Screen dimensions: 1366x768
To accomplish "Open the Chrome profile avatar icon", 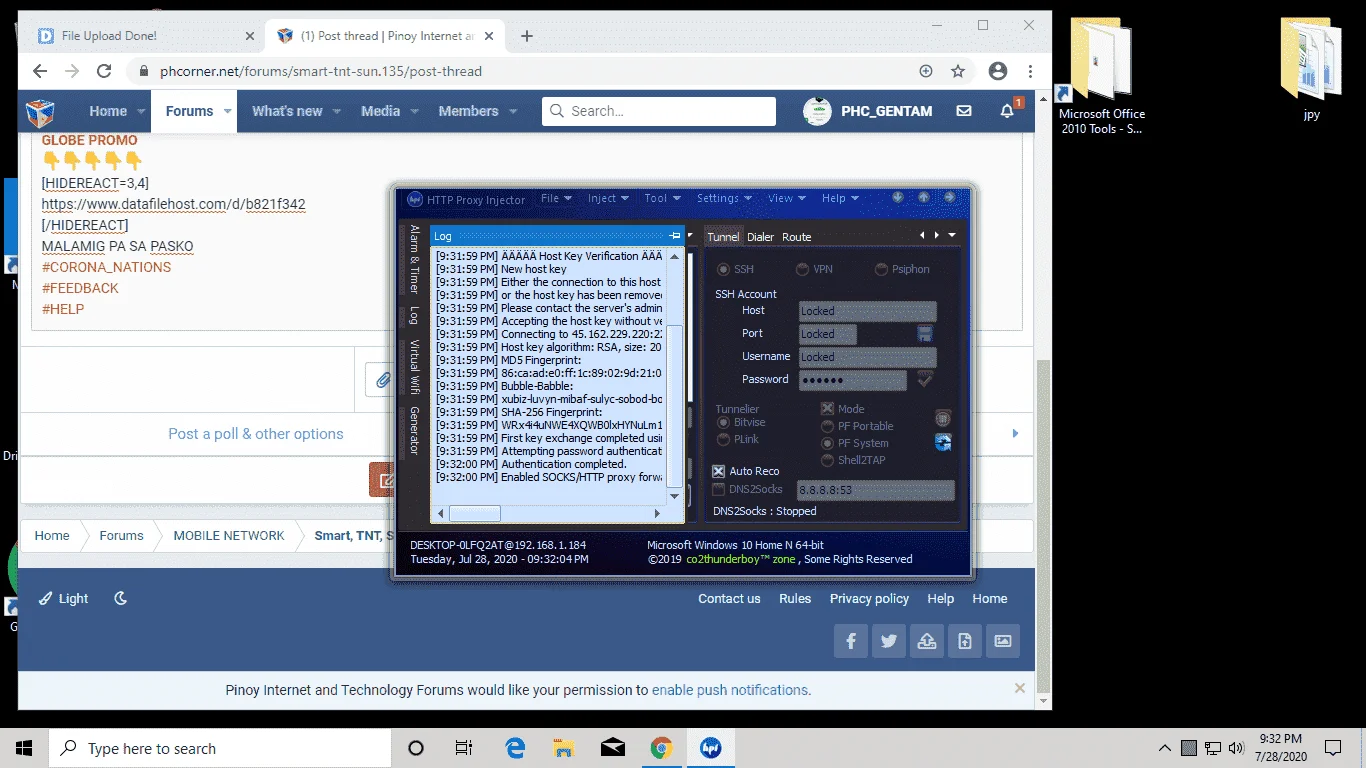I will coord(997,71).
